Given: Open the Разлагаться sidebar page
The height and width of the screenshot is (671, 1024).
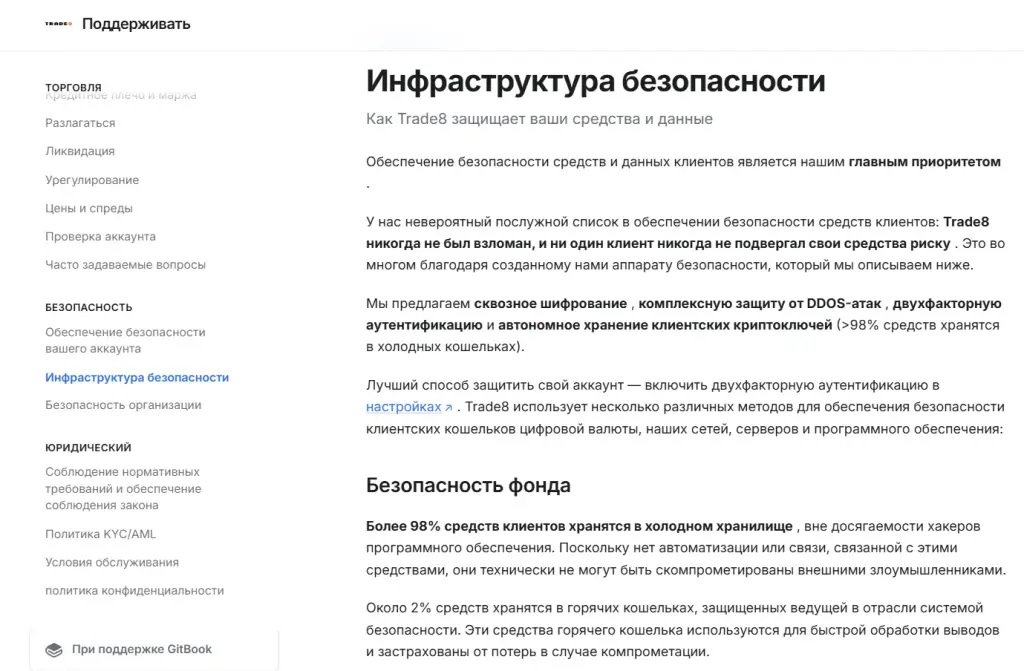Looking at the screenshot, I should 80,123.
